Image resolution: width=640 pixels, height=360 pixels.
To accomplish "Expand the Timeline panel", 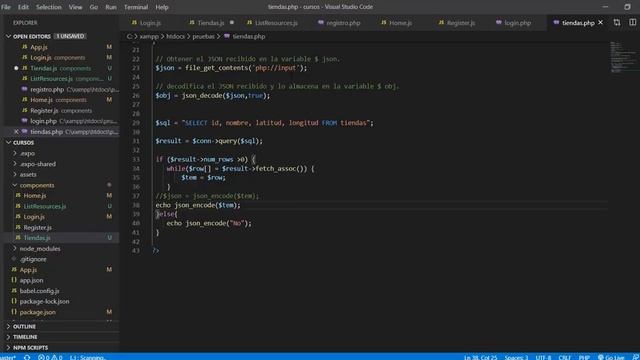I will coord(24,337).
